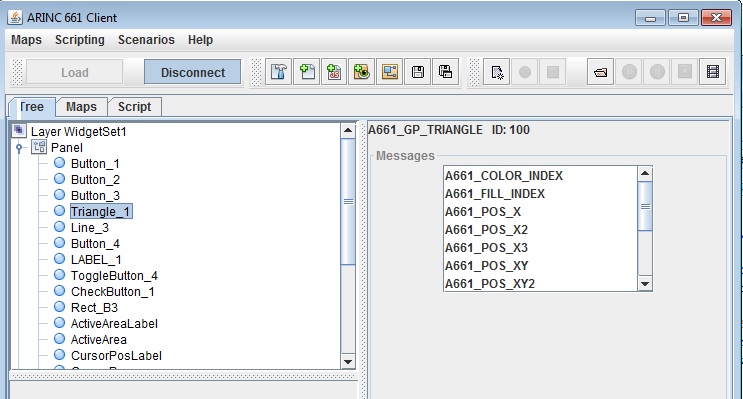The width and height of the screenshot is (743, 399).
Task: Click the blue circle icon beside LABEL_1
Action: 59,259
